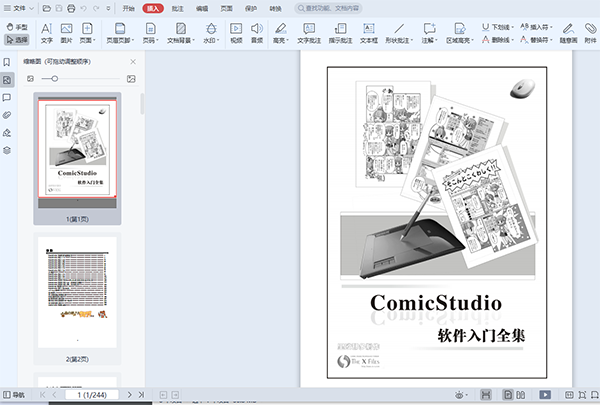Adjust the thumbnail size slider
600x405 pixels.
point(54,78)
